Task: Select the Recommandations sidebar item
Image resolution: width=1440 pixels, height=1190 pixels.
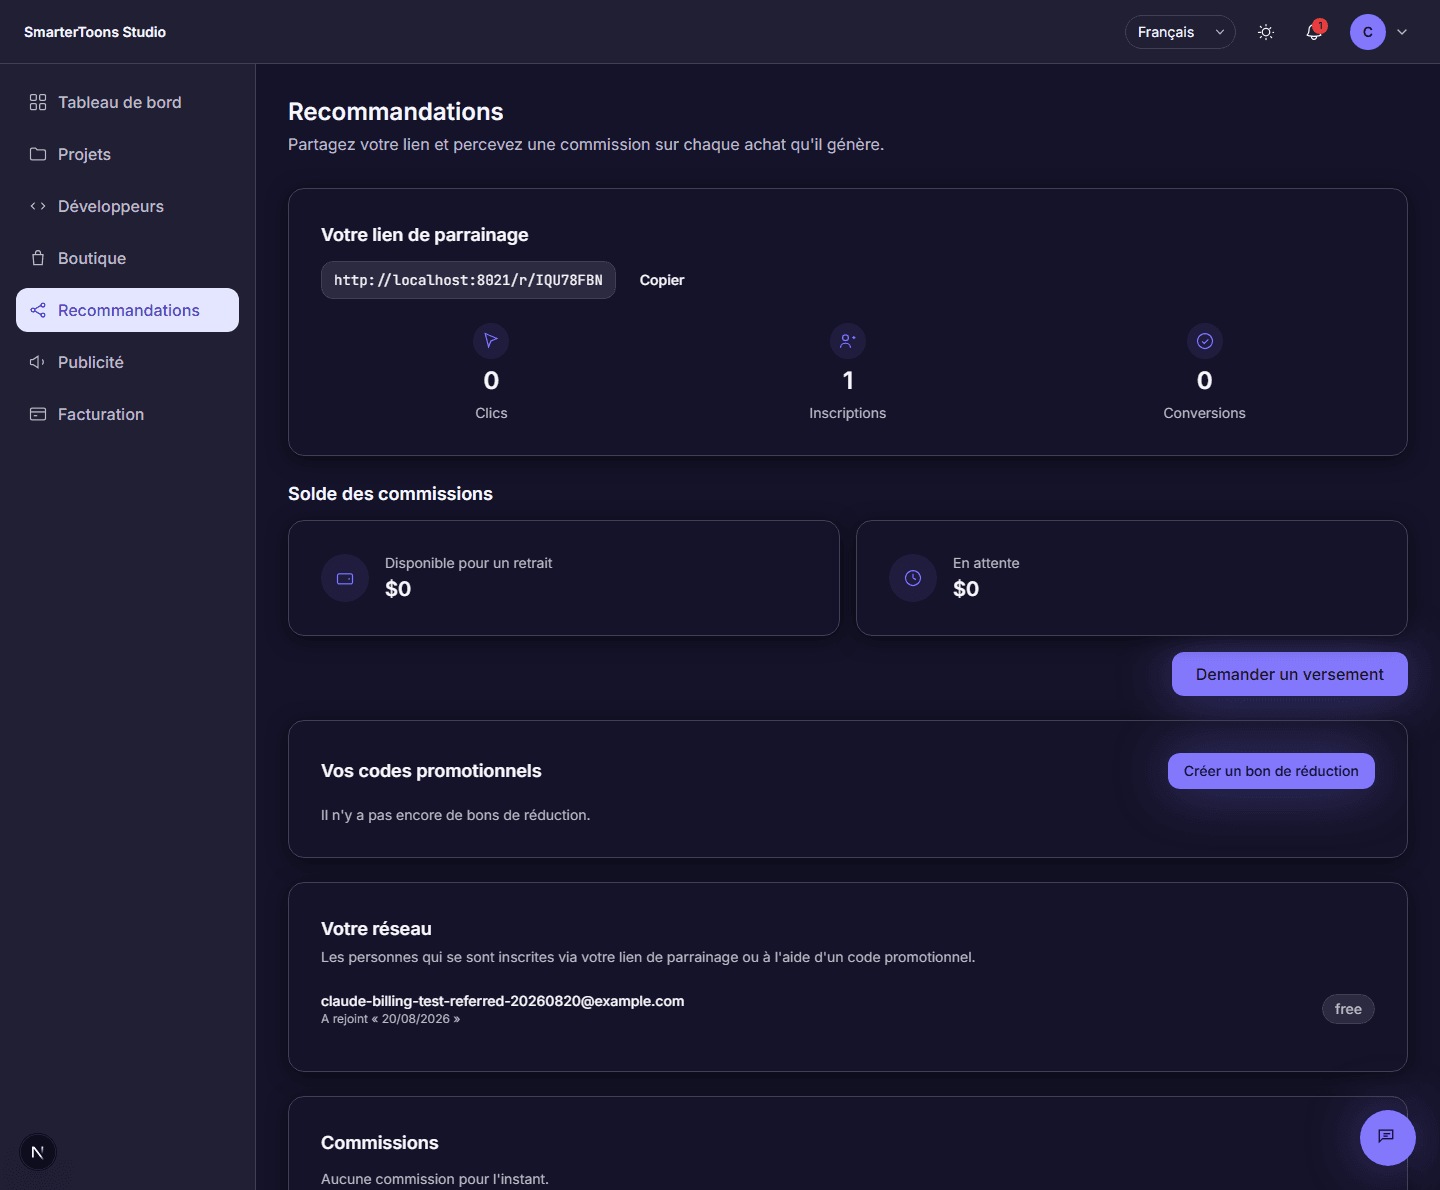Action: [x=127, y=310]
